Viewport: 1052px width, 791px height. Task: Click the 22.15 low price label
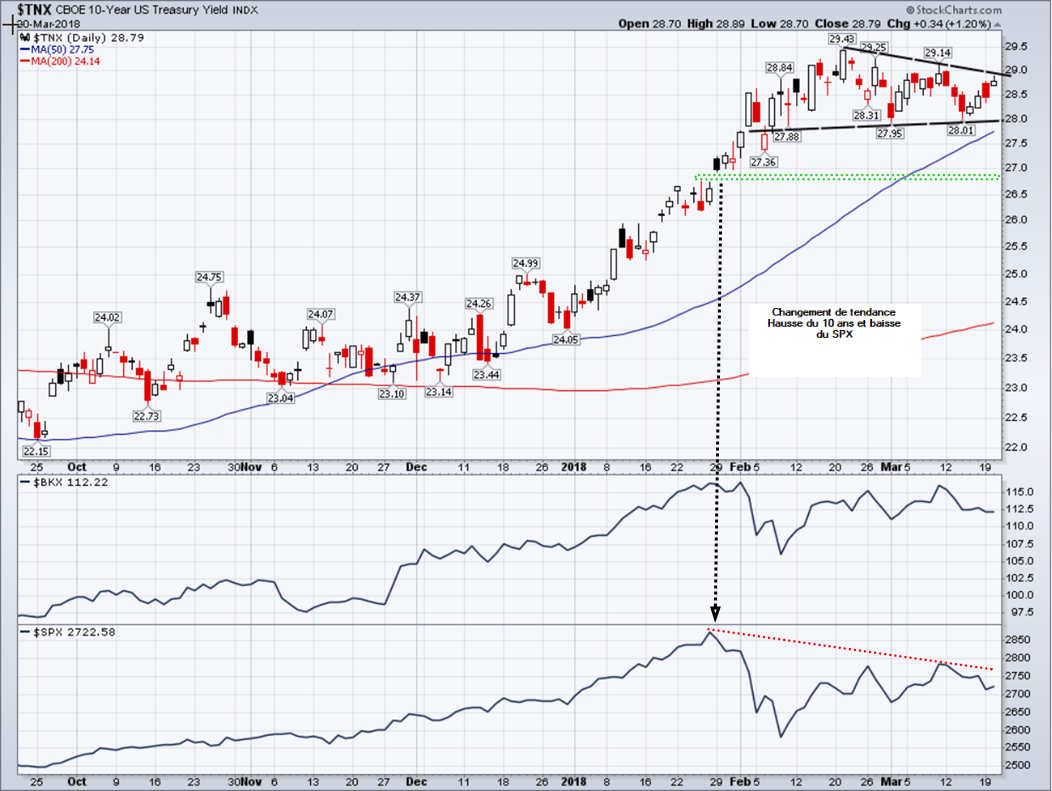tap(36, 451)
